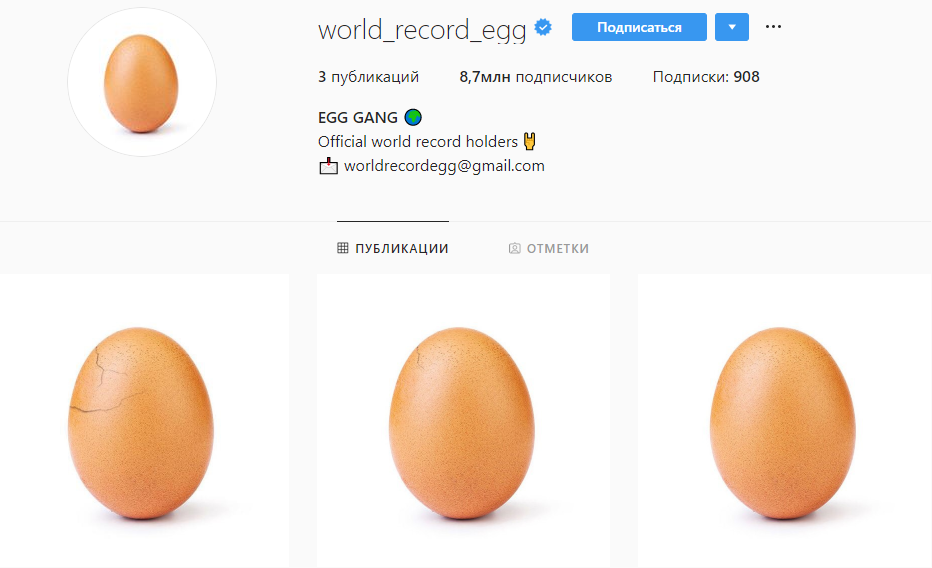Click the tagged-photo icon beside ОТМЕТКИ
Screen dimensions: 932x568
(514, 248)
